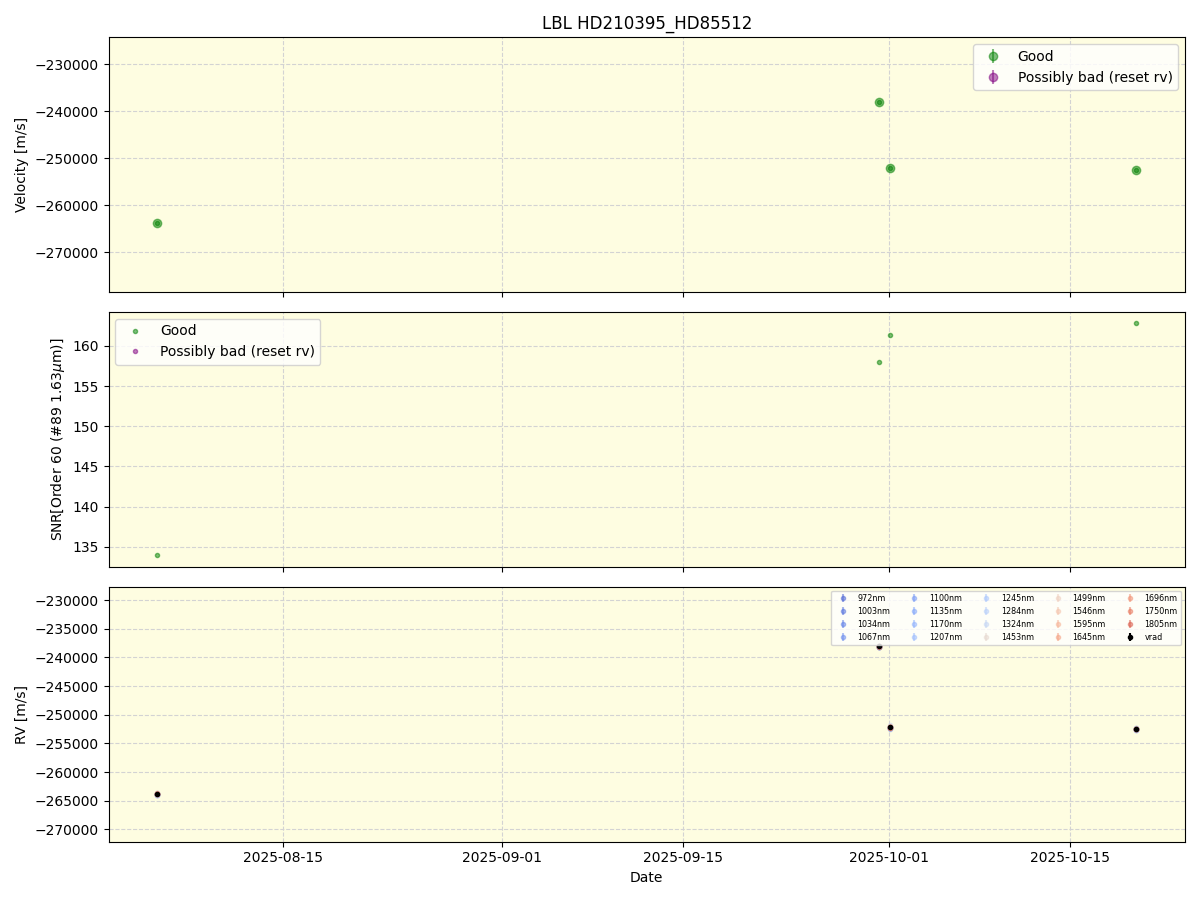Select the black late October RV point near -252500
Viewport: 1200px width, 900px height.
coord(1136,729)
